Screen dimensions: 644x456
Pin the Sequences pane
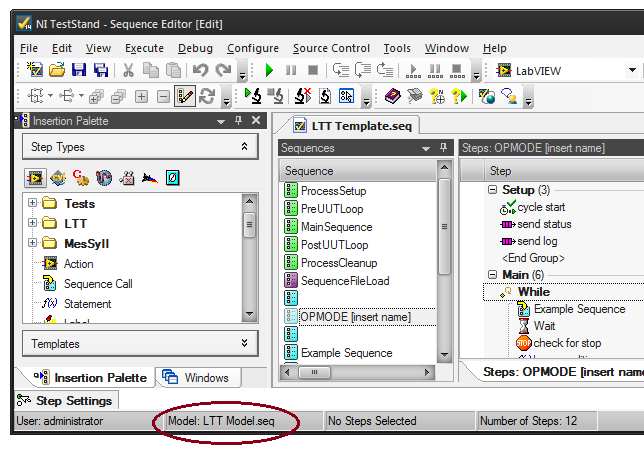(444, 147)
